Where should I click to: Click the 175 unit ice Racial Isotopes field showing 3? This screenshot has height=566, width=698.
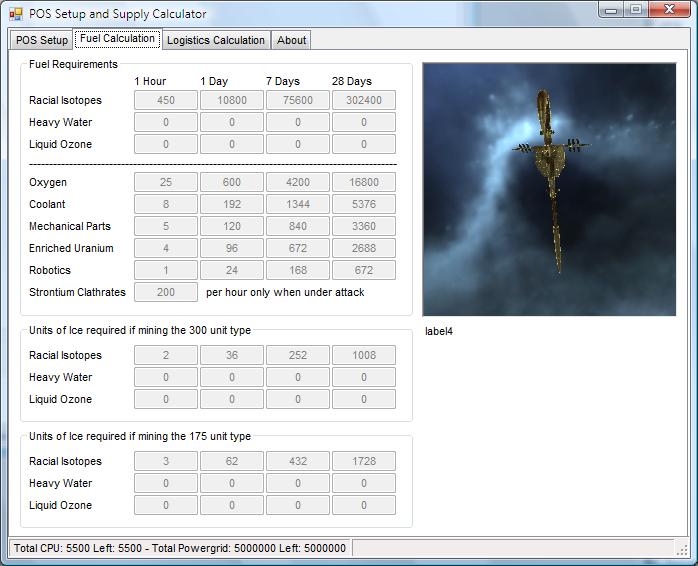(166, 461)
